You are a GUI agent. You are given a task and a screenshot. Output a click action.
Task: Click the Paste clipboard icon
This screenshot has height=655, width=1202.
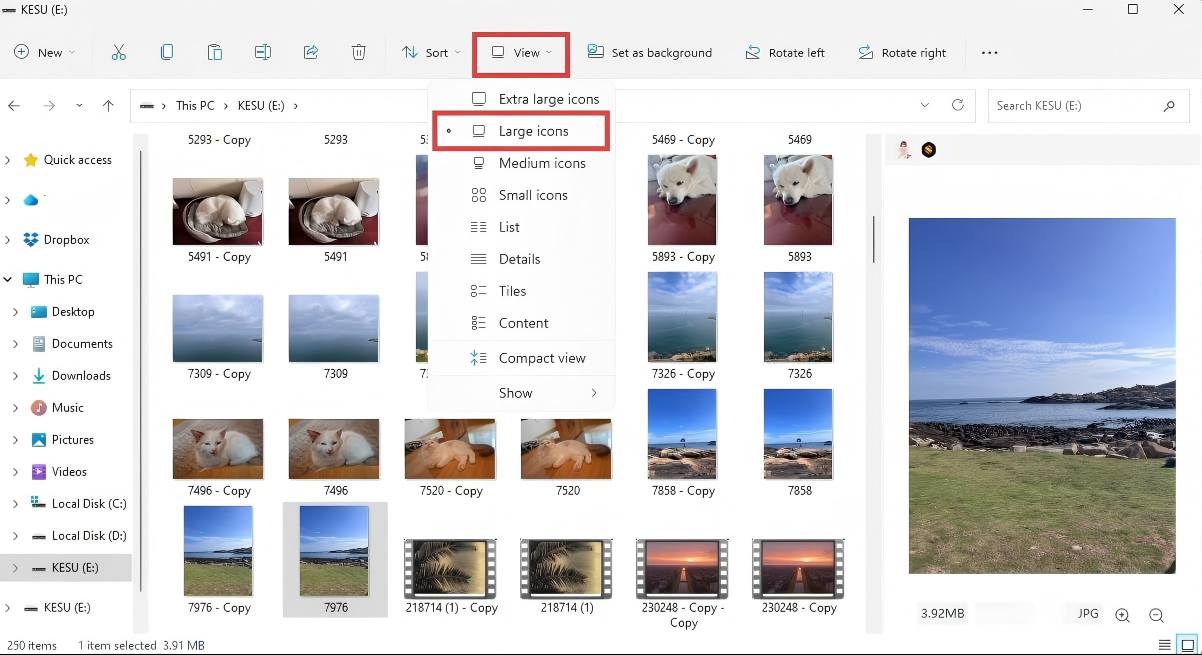click(x=215, y=53)
